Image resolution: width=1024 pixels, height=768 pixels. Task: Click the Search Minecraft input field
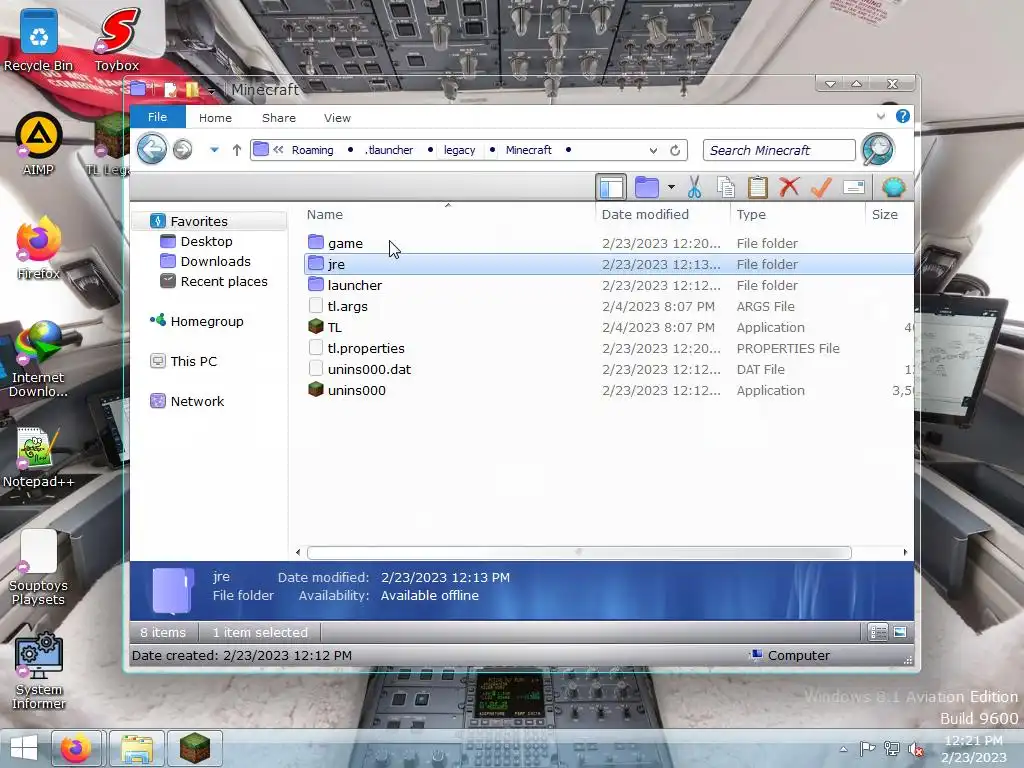(778, 150)
